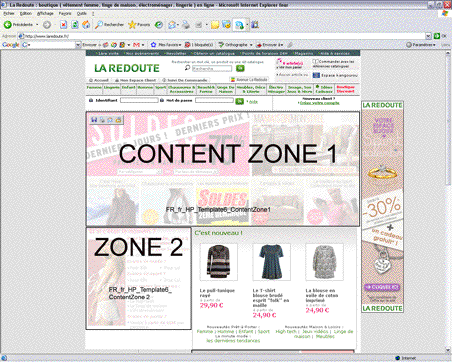454x363 pixels.
Task: Click the Espace Kangourou icon
Action: tap(316, 75)
